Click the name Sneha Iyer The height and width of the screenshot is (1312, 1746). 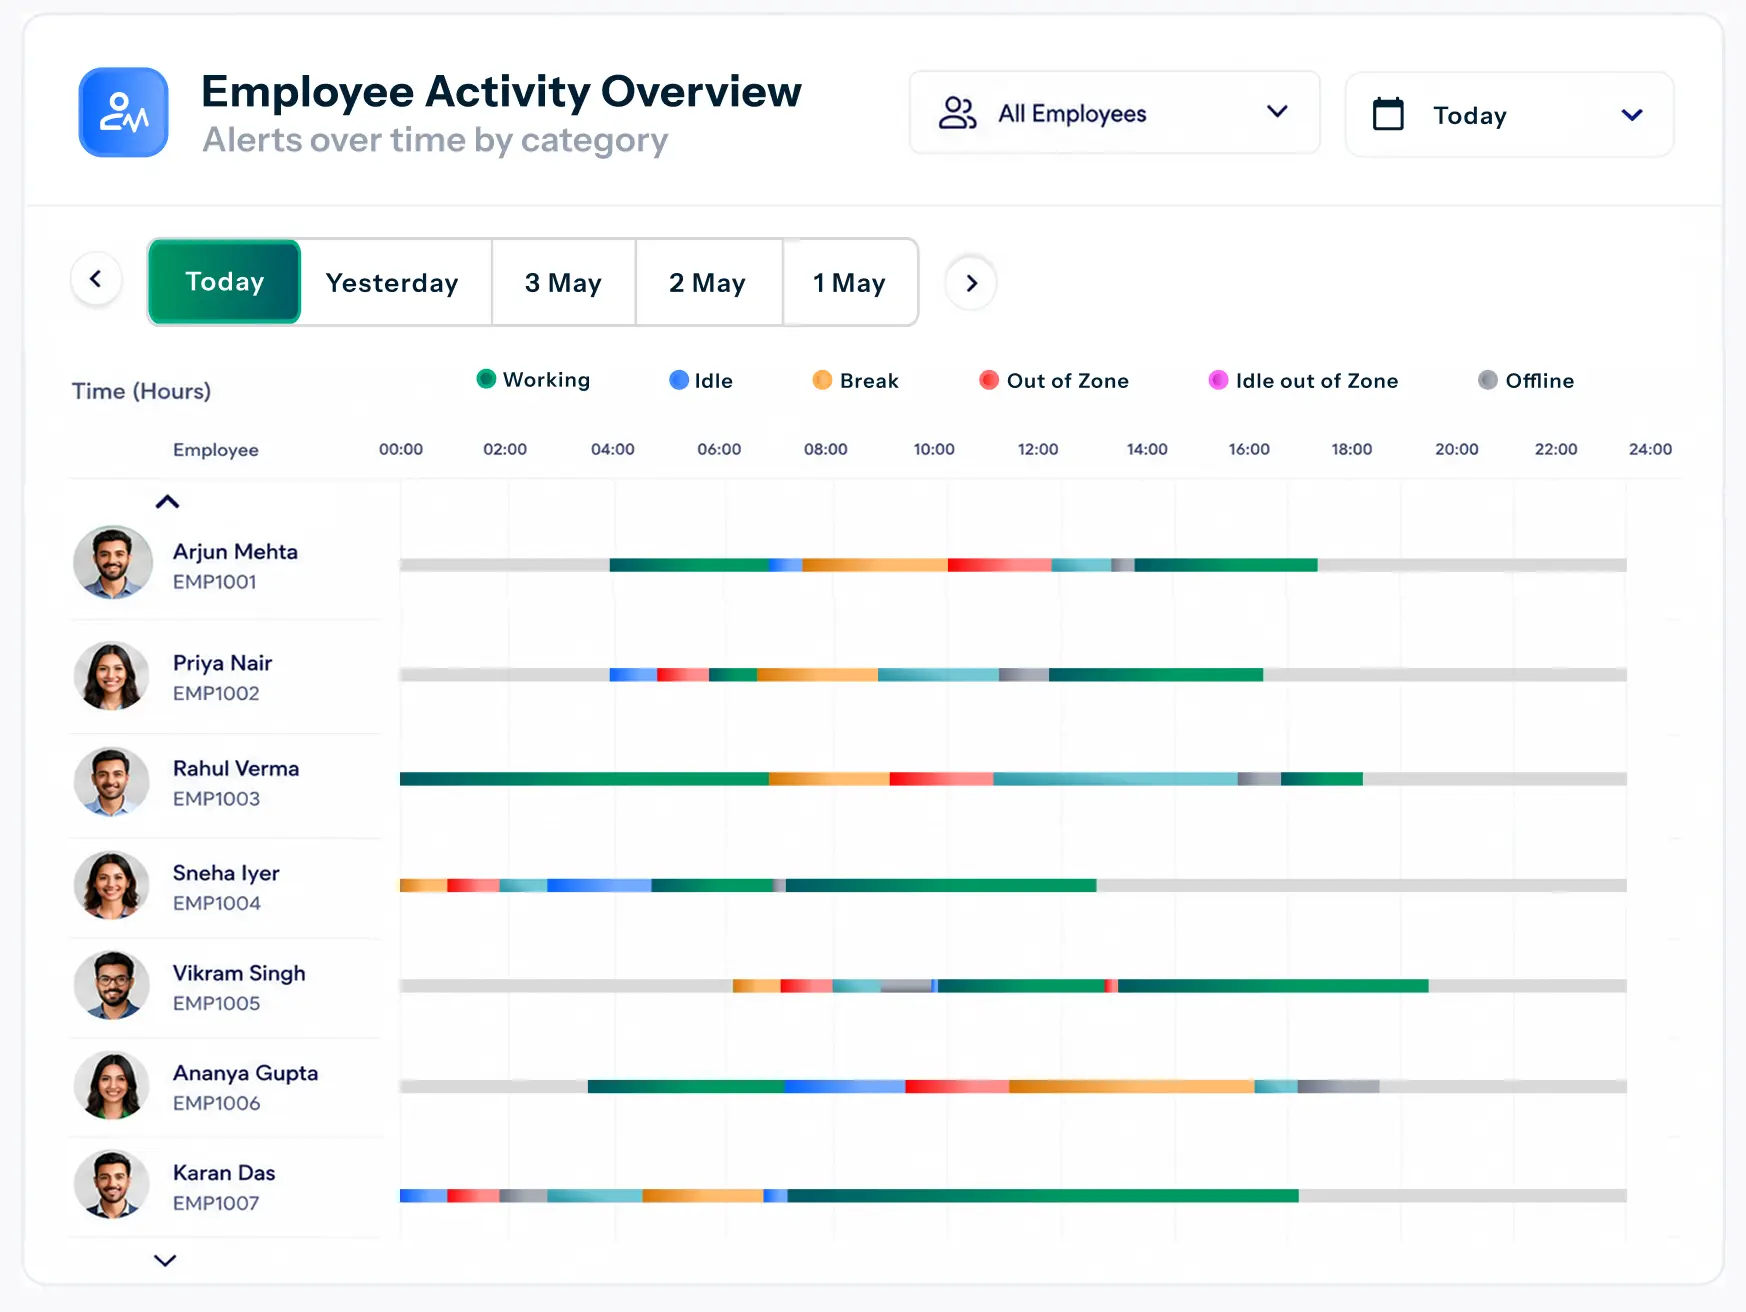(226, 873)
